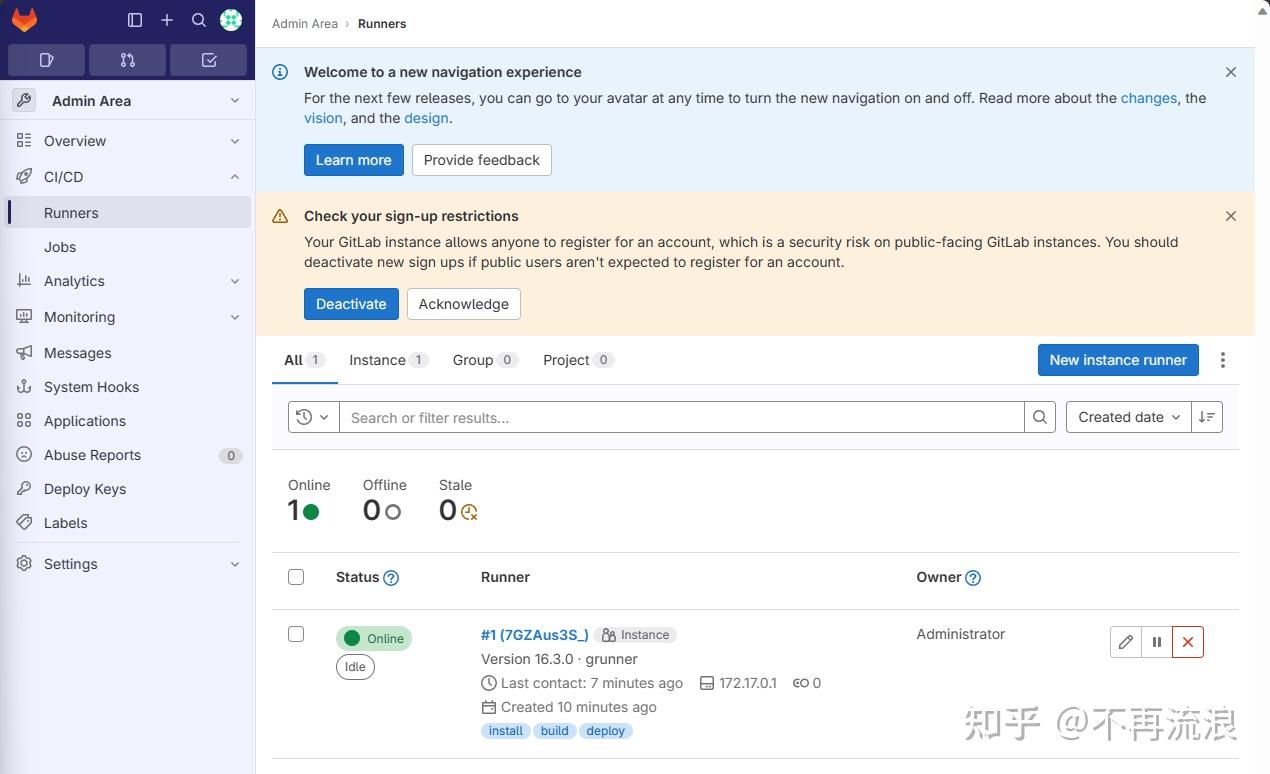Screen dimensions: 1270x774
Task: Open your avatar profile picture menu
Action: [x=231, y=19]
